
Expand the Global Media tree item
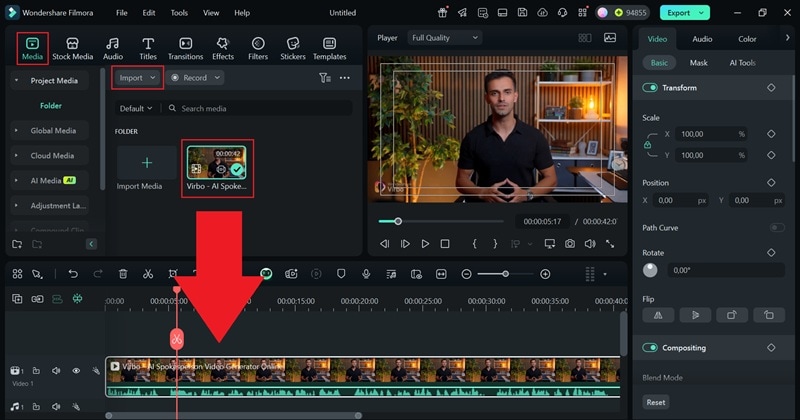point(16,131)
